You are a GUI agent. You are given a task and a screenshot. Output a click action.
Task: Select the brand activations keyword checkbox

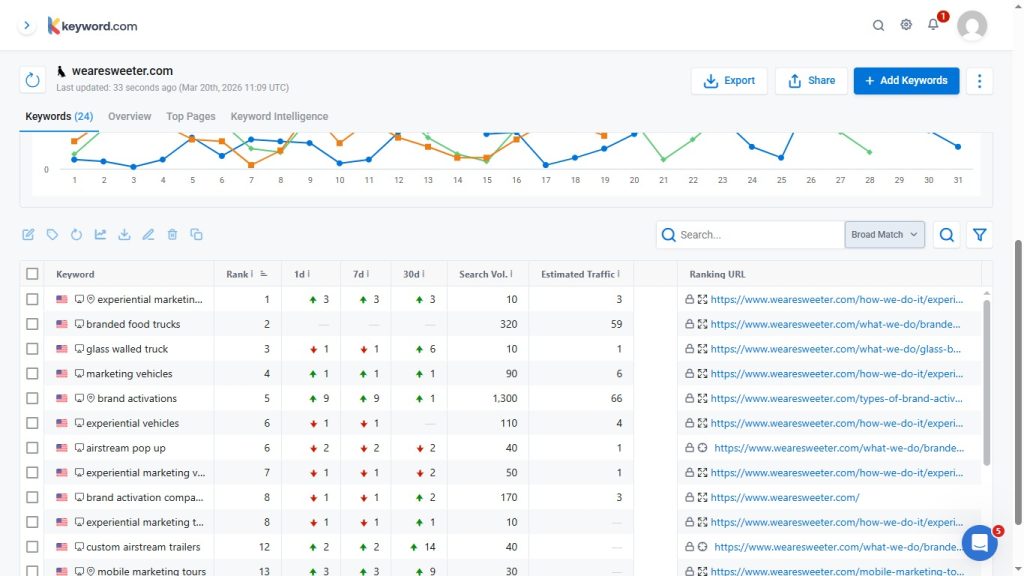click(32, 398)
